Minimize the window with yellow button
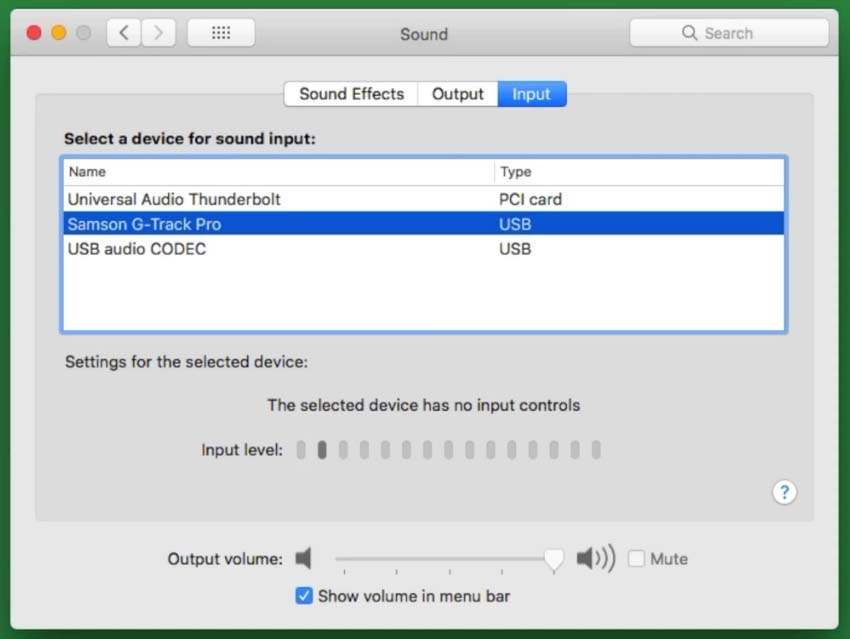850x639 pixels. tap(59, 33)
